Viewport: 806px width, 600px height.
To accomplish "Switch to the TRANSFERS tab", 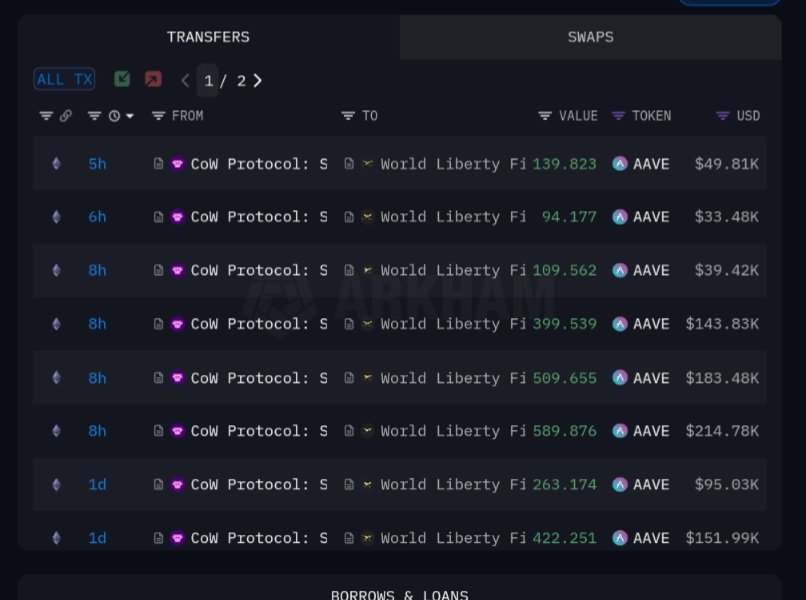I will (208, 37).
